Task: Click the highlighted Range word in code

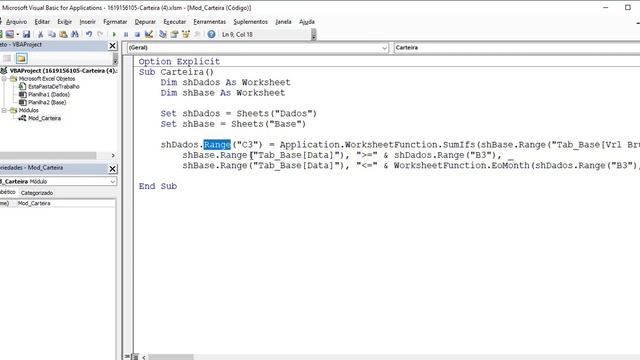Action: point(217,144)
